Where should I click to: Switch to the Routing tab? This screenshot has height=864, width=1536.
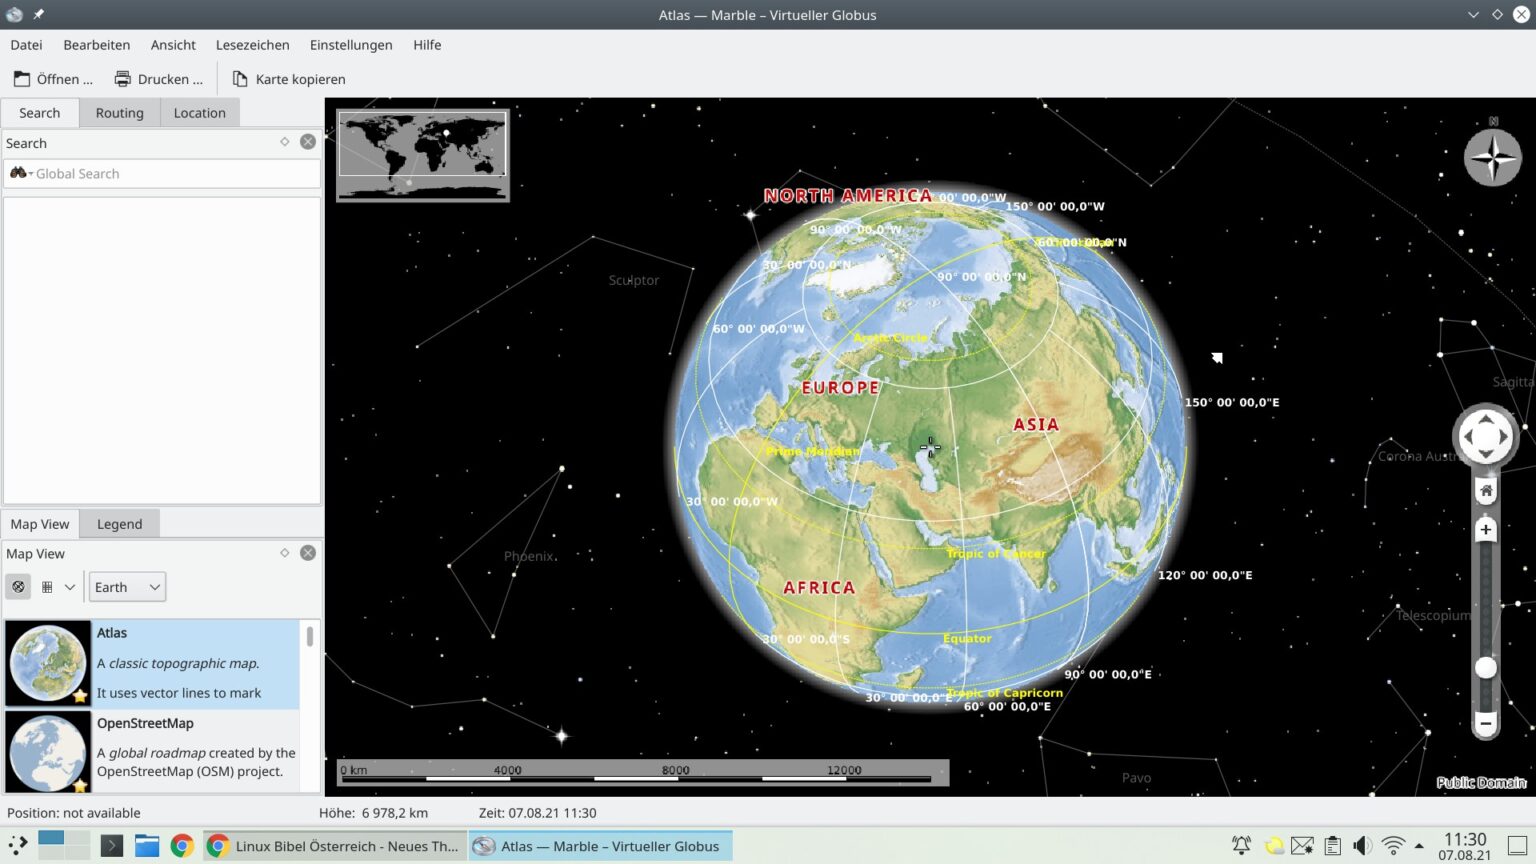click(119, 112)
